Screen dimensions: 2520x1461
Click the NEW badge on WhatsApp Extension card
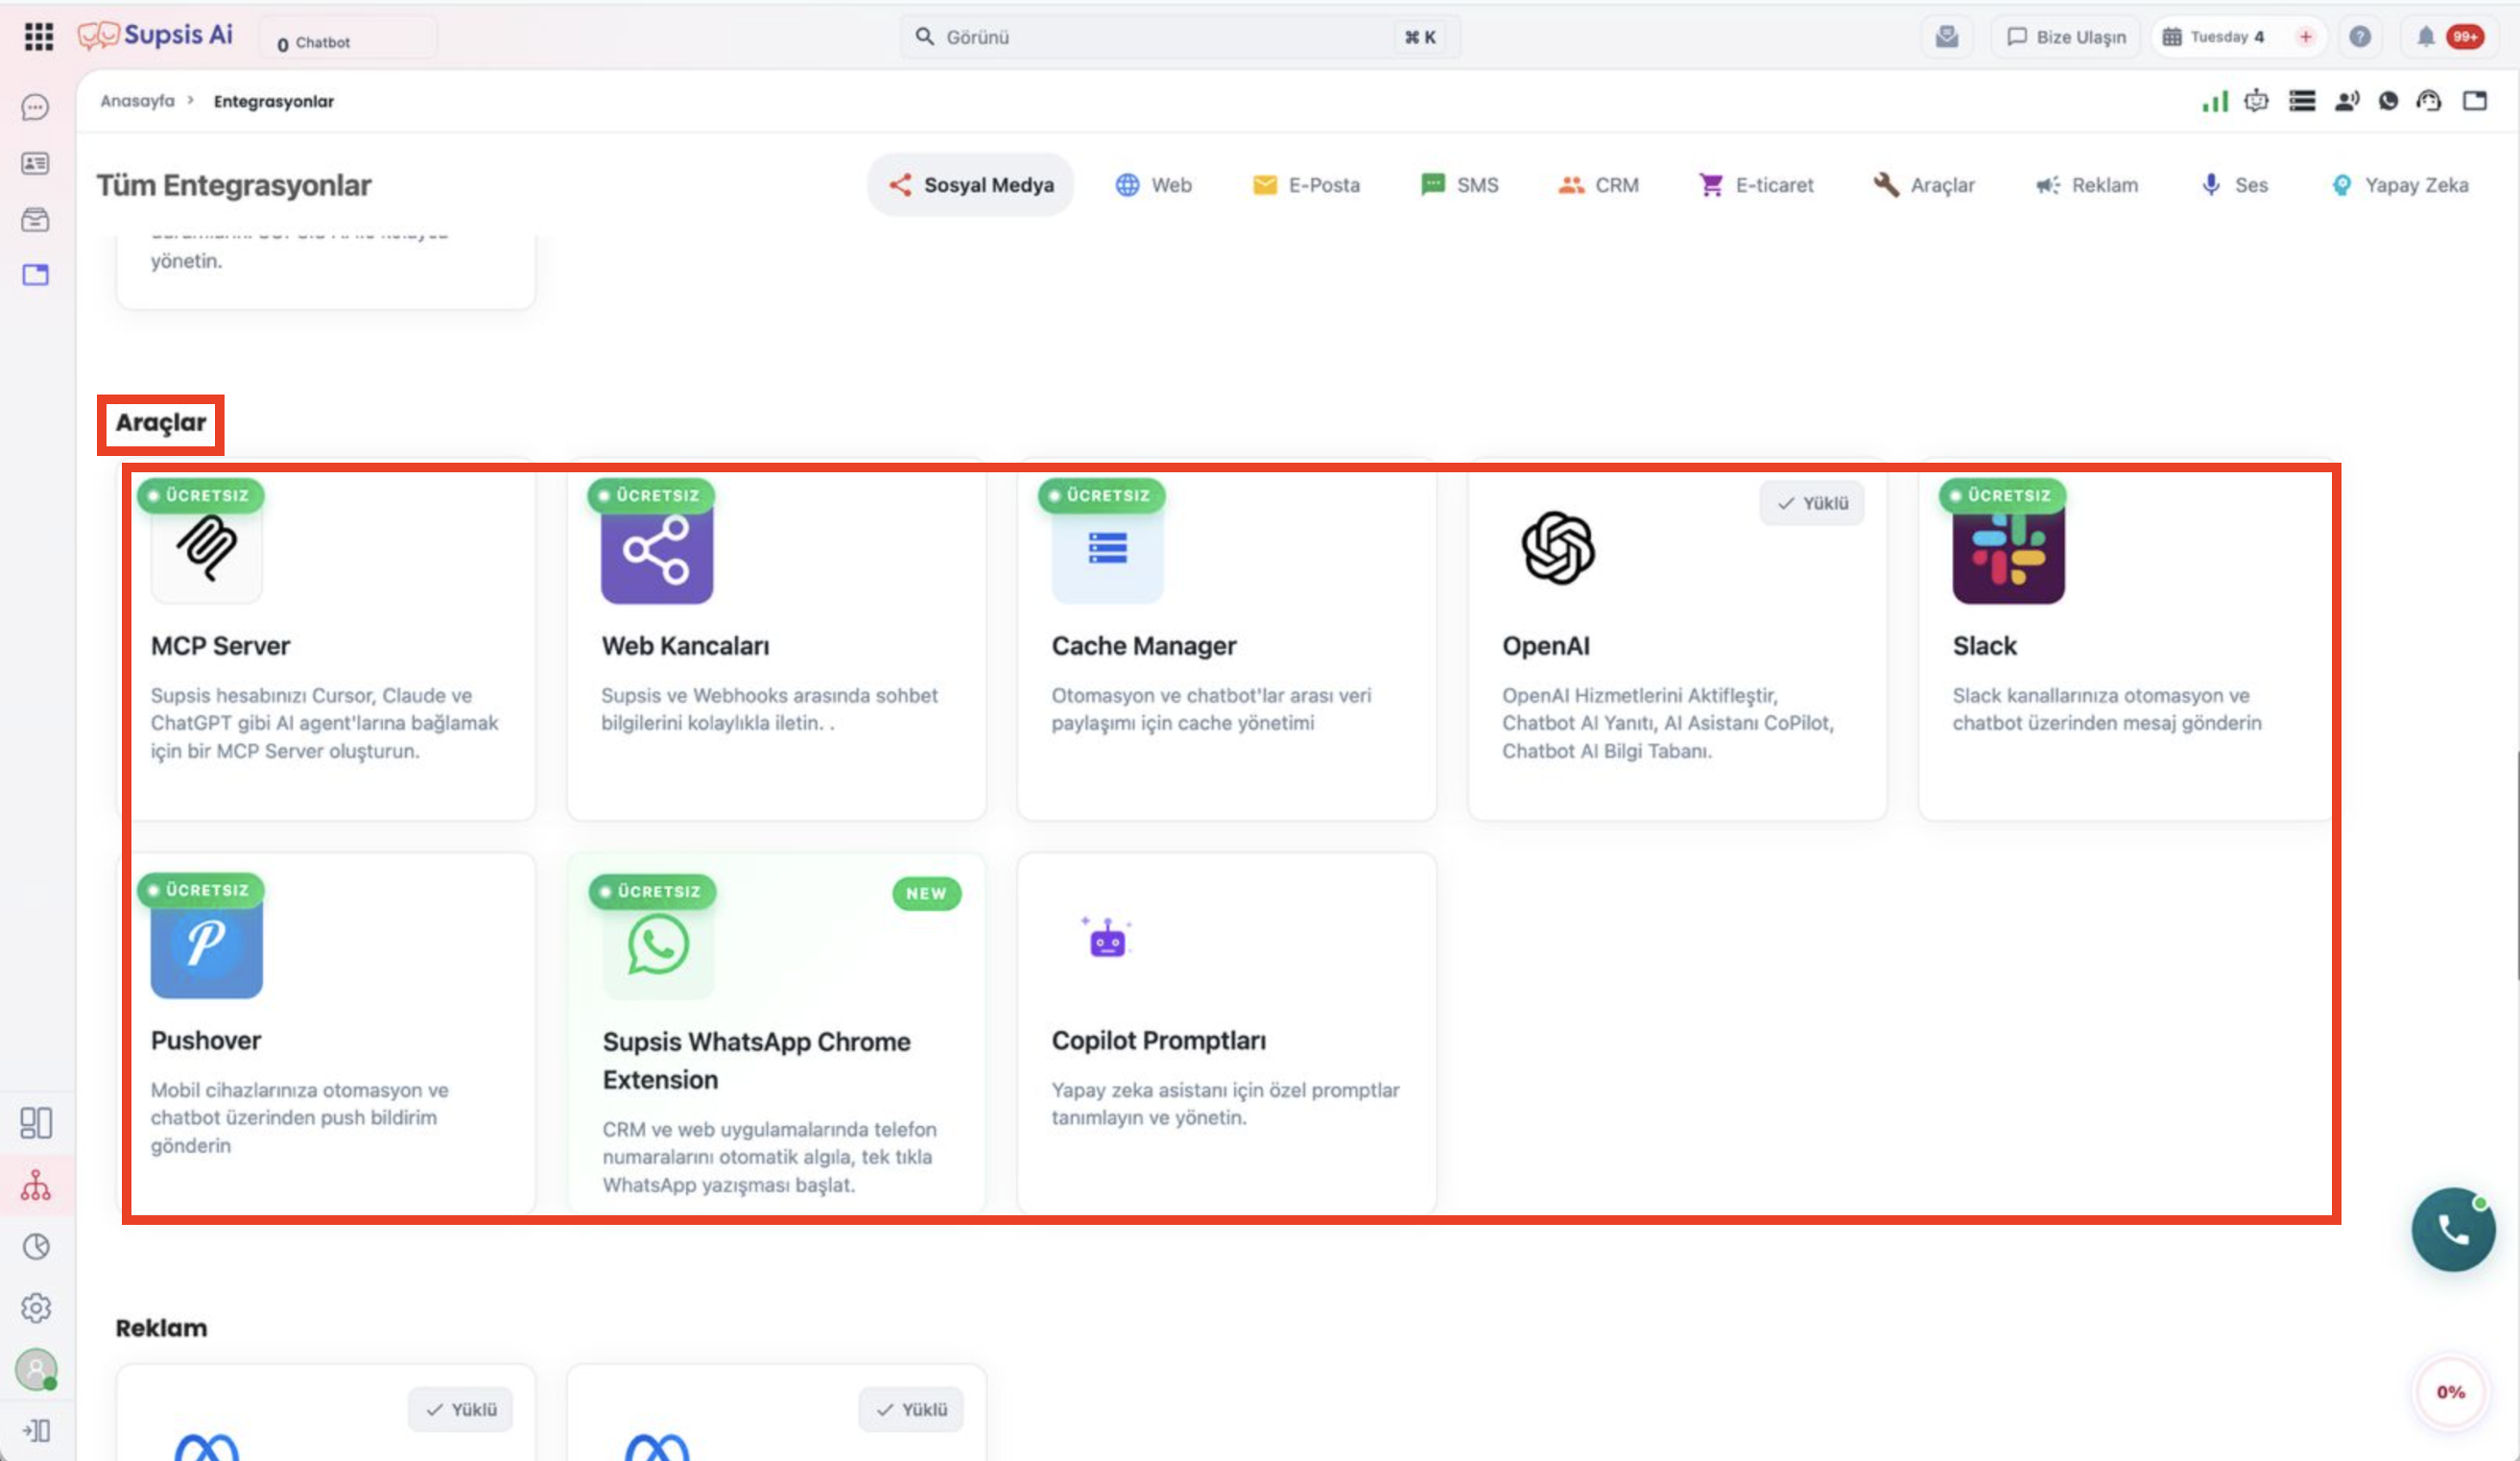pyautogui.click(x=926, y=893)
